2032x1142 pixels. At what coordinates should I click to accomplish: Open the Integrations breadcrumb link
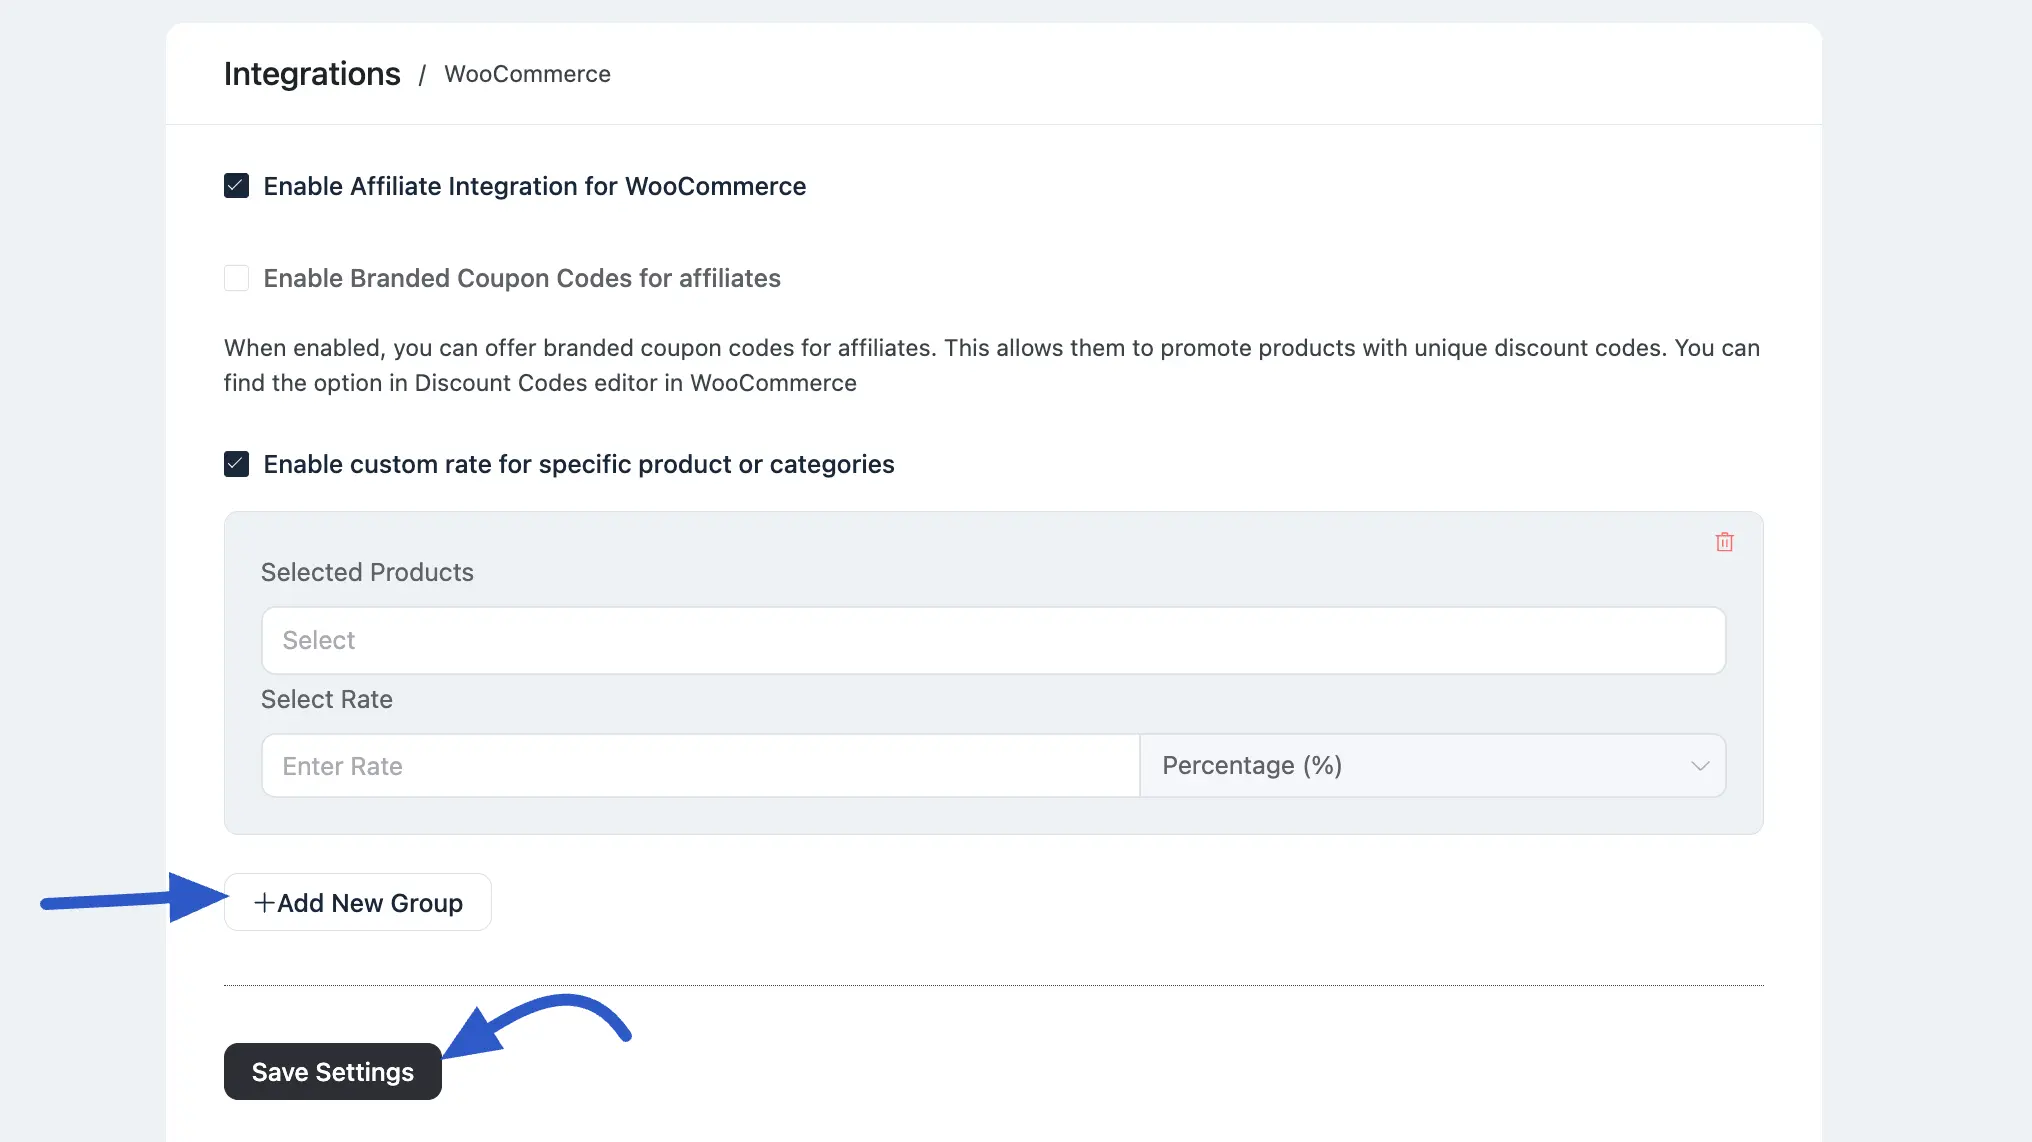pos(312,73)
